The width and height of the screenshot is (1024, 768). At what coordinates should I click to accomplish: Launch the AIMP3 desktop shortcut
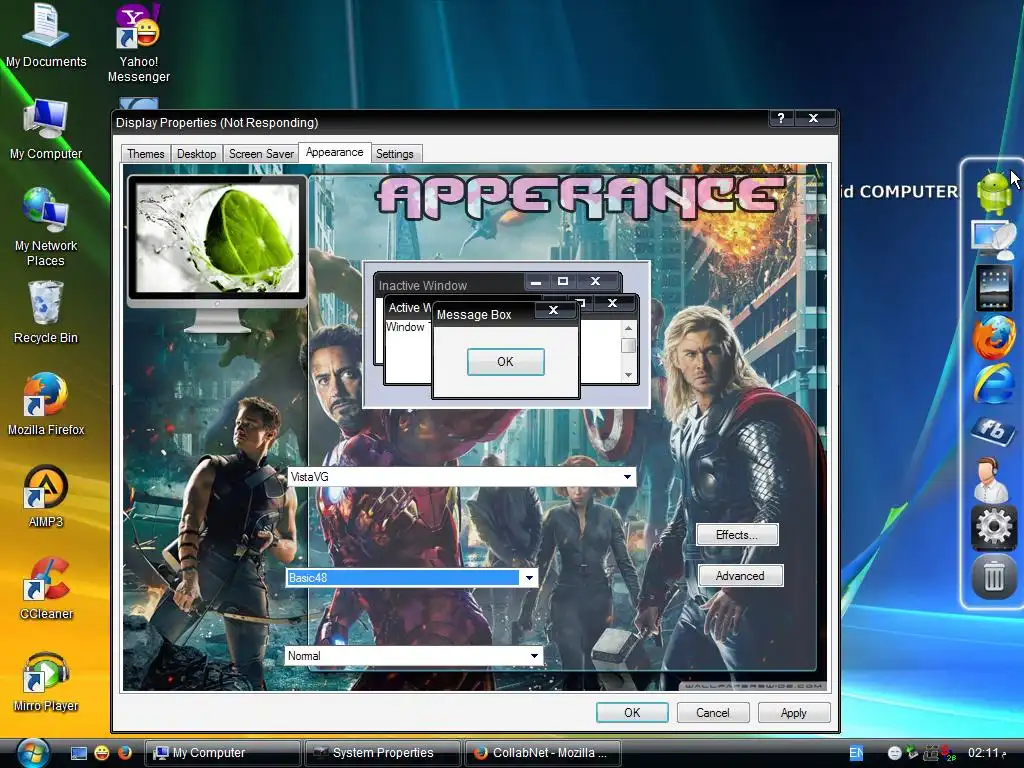pyautogui.click(x=46, y=496)
